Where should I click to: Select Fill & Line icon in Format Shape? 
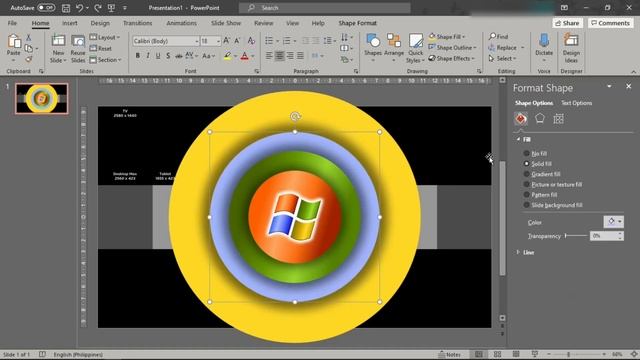coord(521,119)
